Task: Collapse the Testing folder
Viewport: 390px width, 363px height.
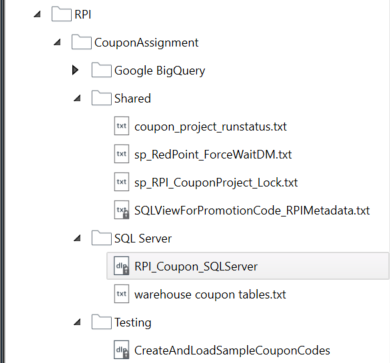Action: click(77, 322)
